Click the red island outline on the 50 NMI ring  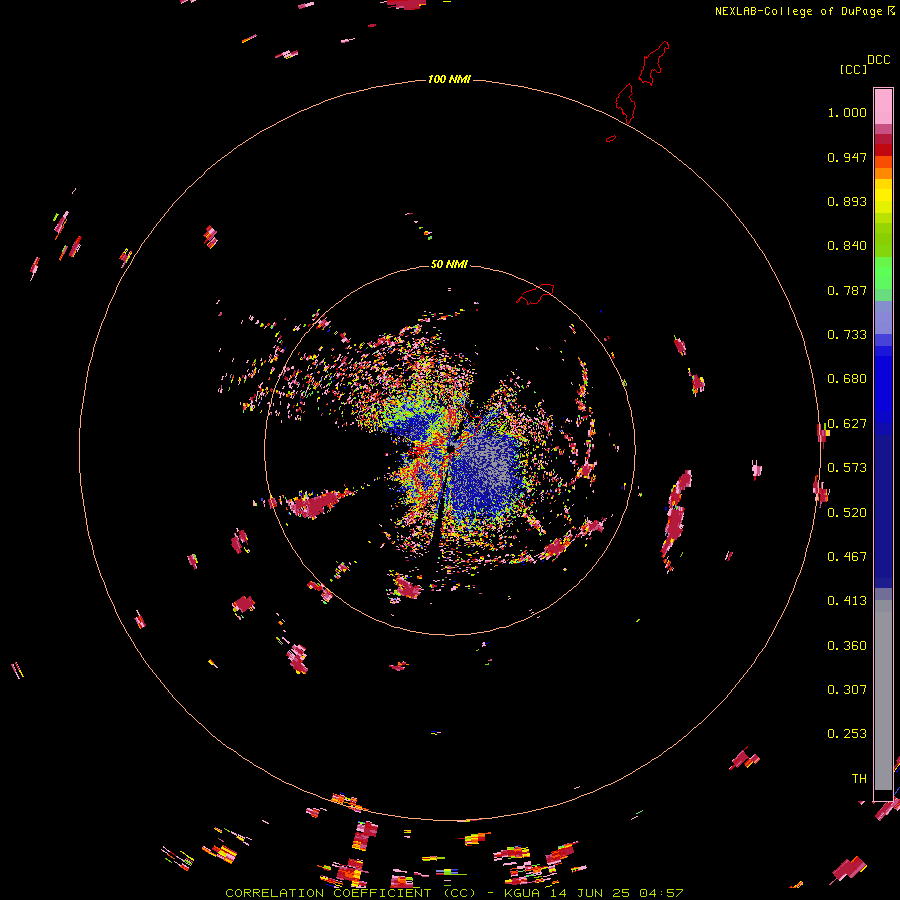pyautogui.click(x=535, y=294)
